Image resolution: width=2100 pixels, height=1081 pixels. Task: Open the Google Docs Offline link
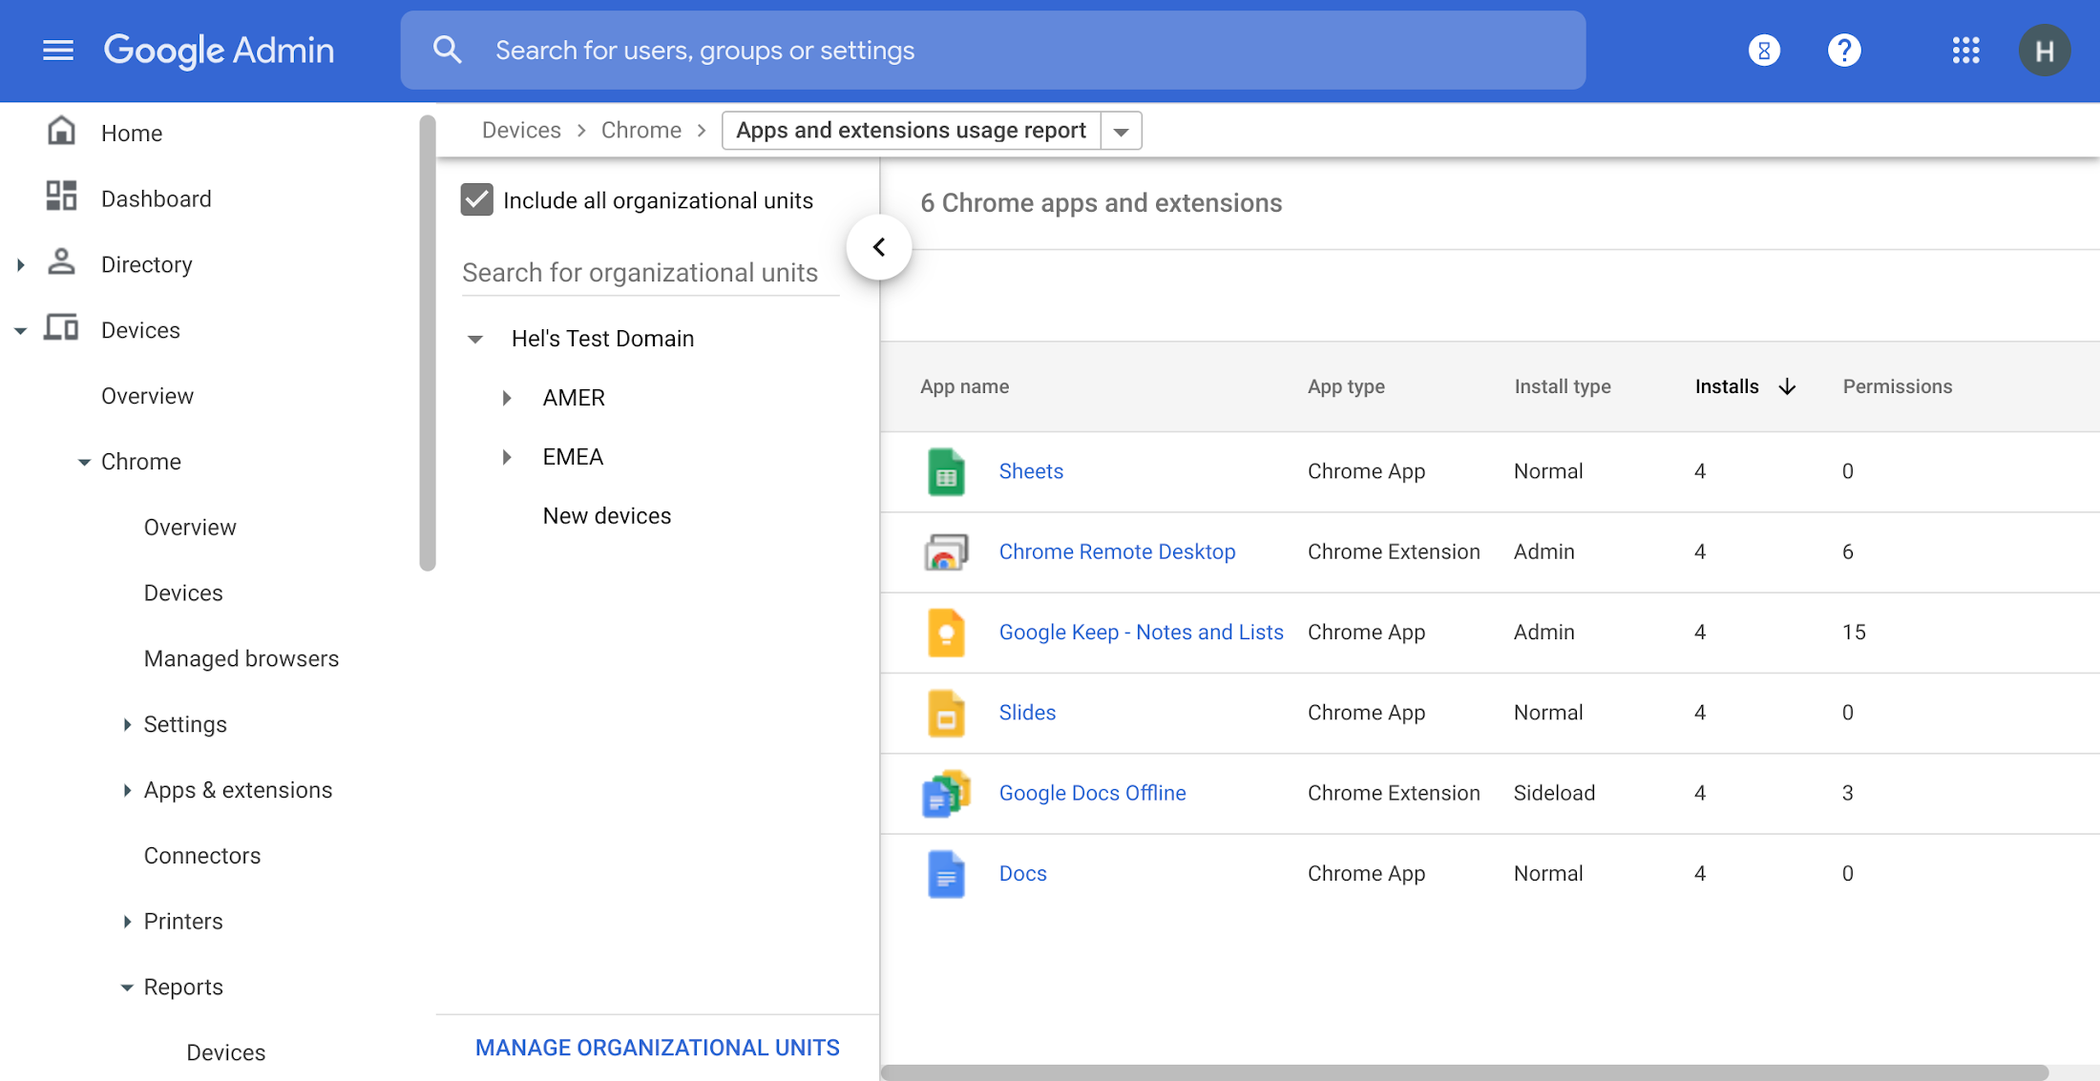tap(1092, 792)
